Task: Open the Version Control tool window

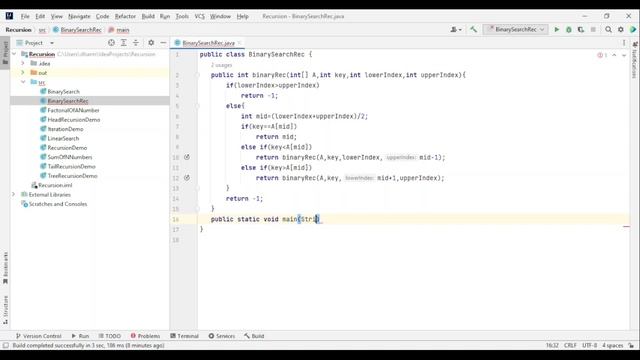Action: pos(38,336)
